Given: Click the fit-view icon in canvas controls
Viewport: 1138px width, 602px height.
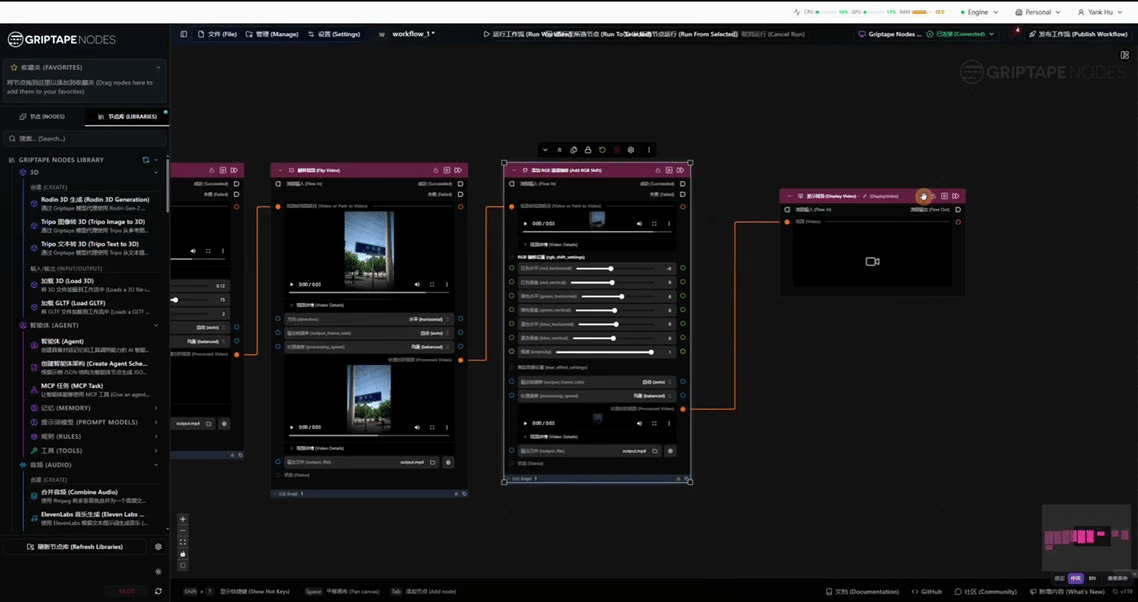Looking at the screenshot, I should coord(183,542).
